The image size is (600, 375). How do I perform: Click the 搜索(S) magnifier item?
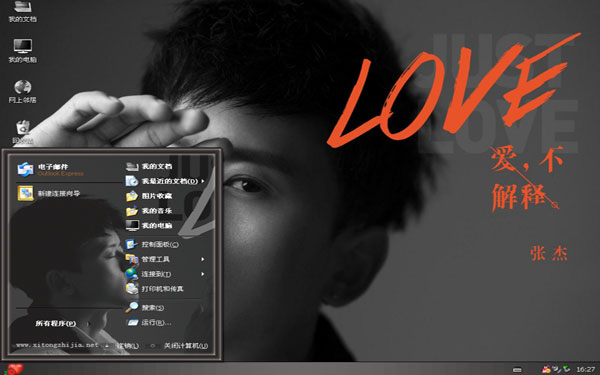[145, 307]
